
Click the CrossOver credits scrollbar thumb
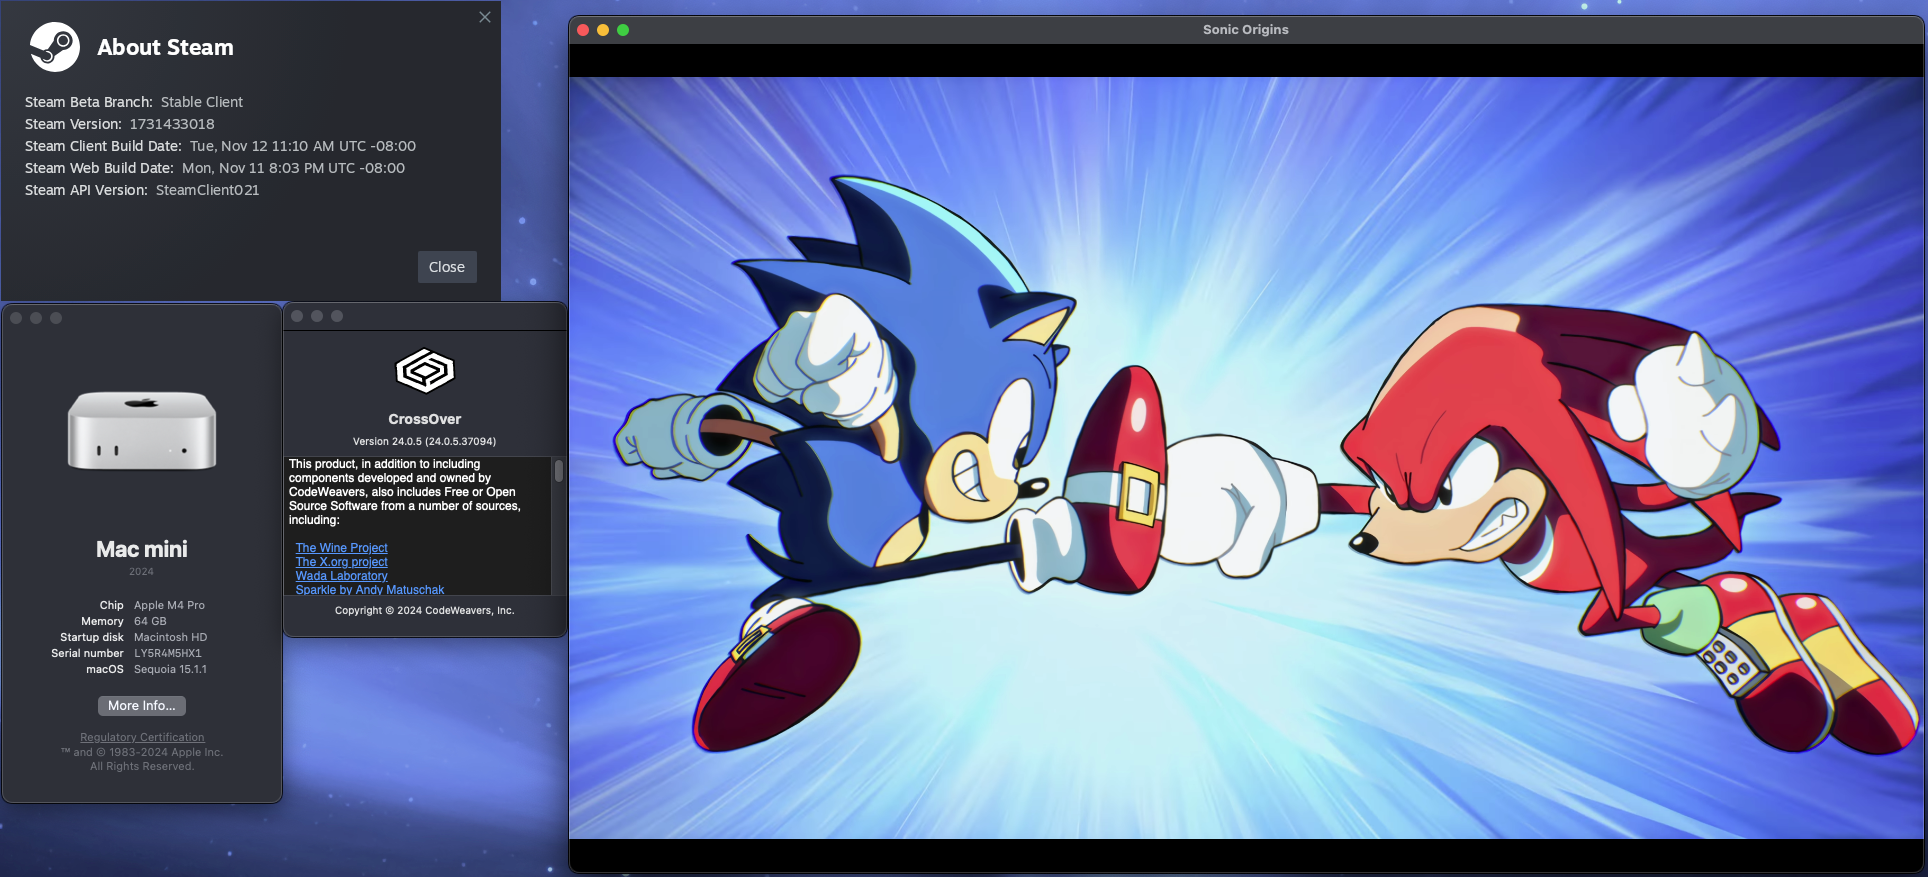click(x=559, y=471)
